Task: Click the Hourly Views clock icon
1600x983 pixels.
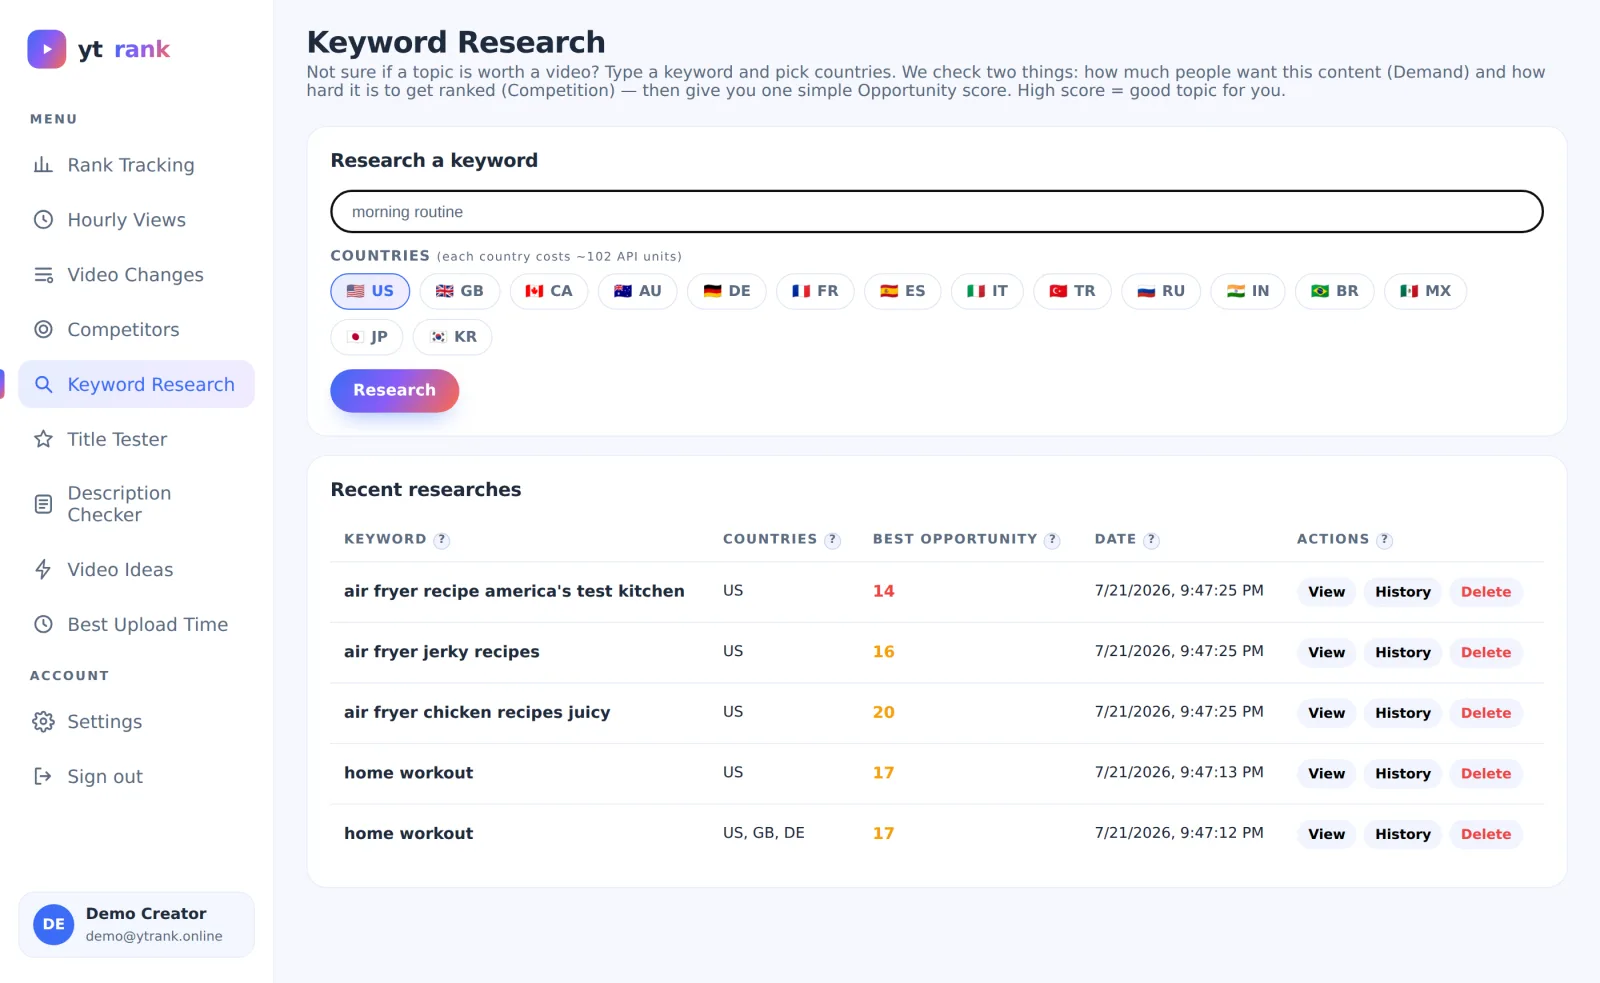Action: 43,220
